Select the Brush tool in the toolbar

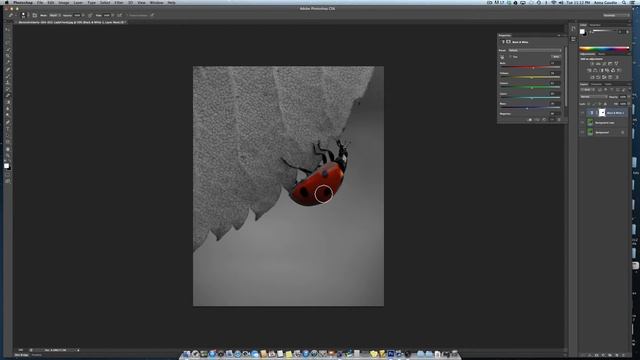pos(8,76)
